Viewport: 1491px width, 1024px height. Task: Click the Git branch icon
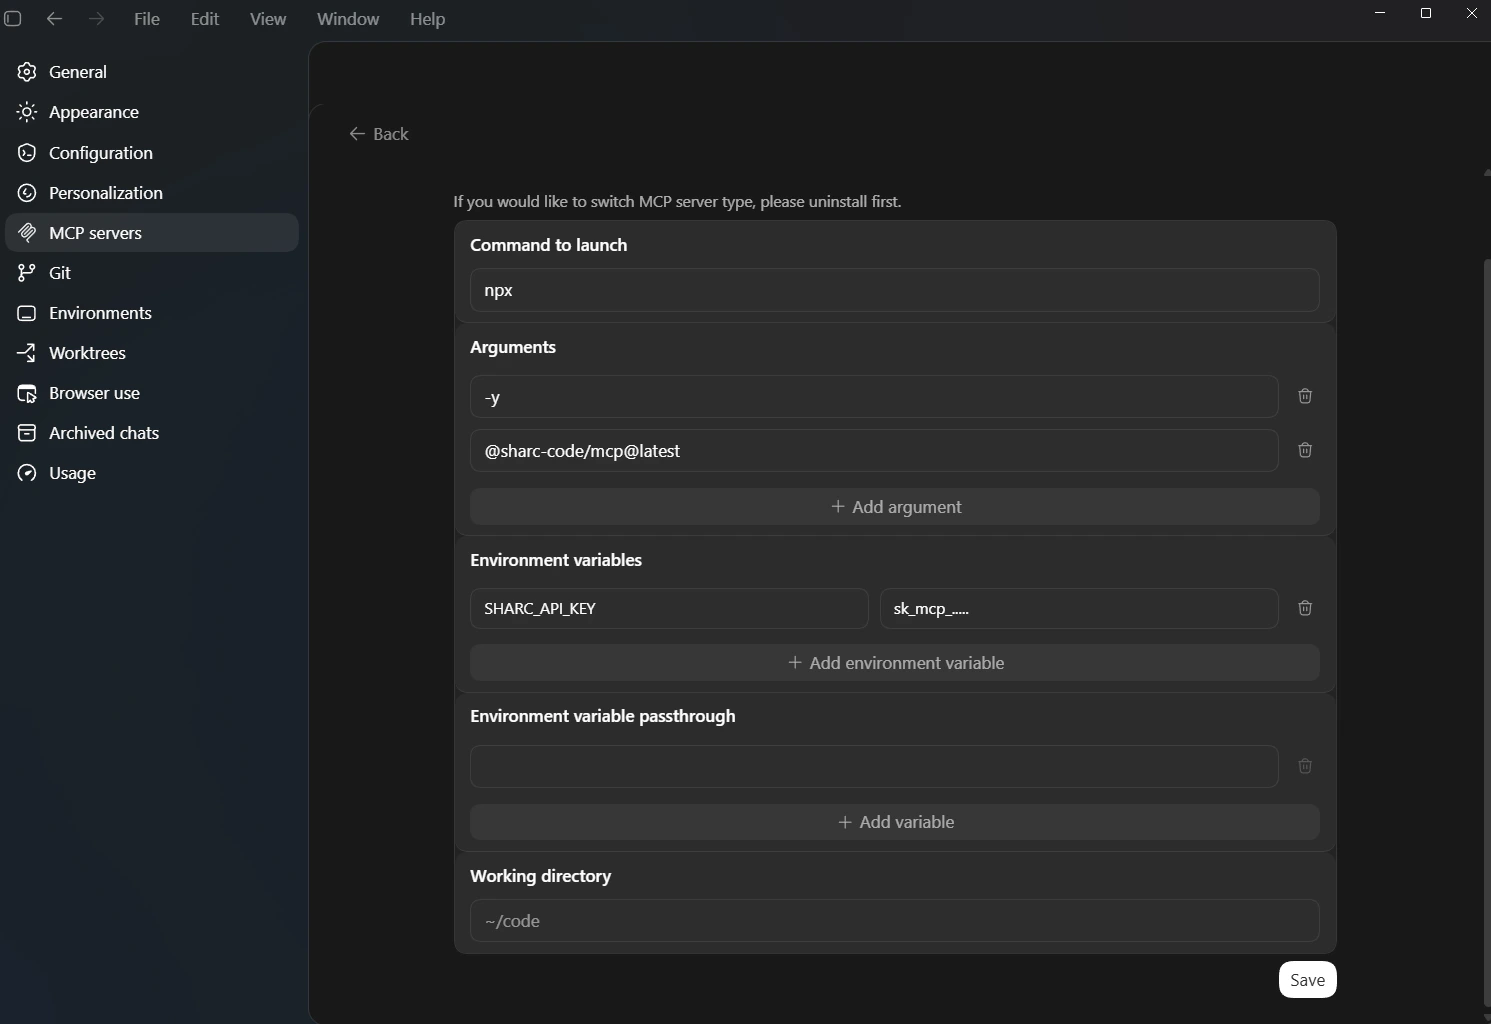tap(27, 273)
